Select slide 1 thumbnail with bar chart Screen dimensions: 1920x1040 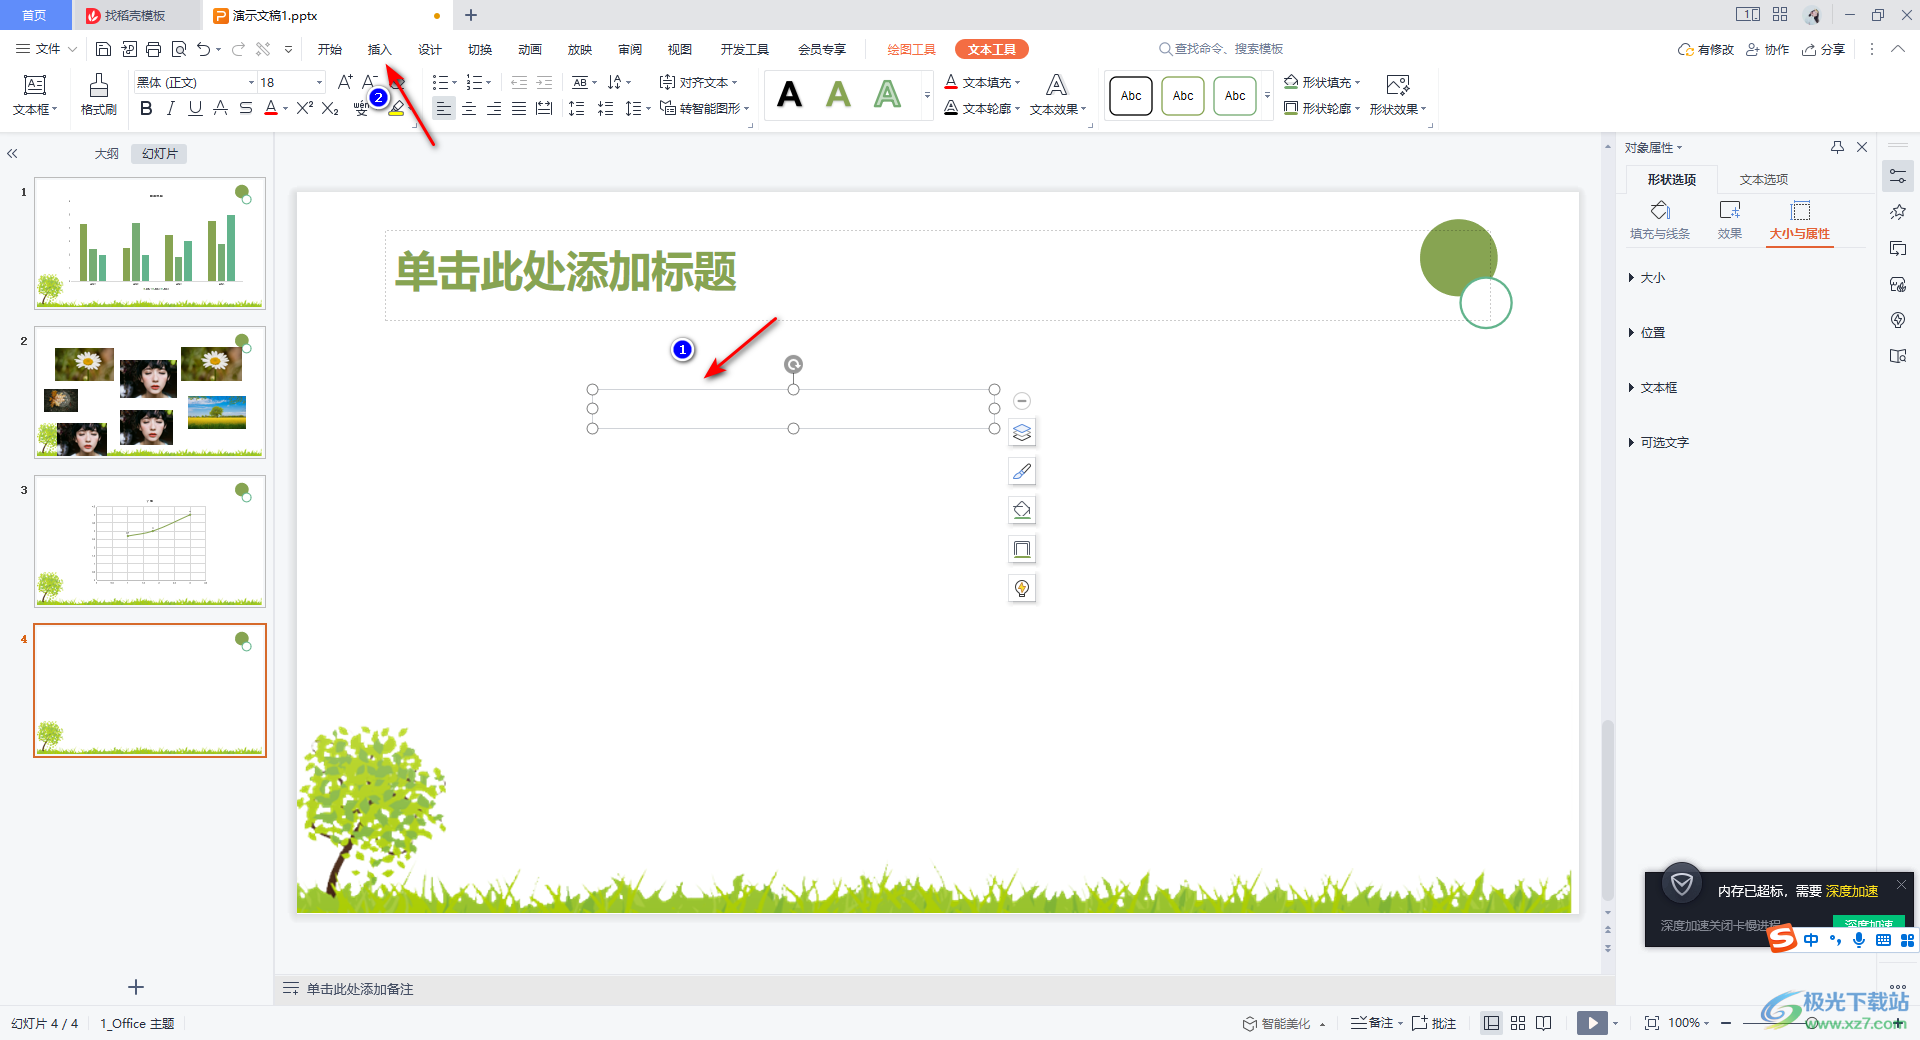coord(150,243)
